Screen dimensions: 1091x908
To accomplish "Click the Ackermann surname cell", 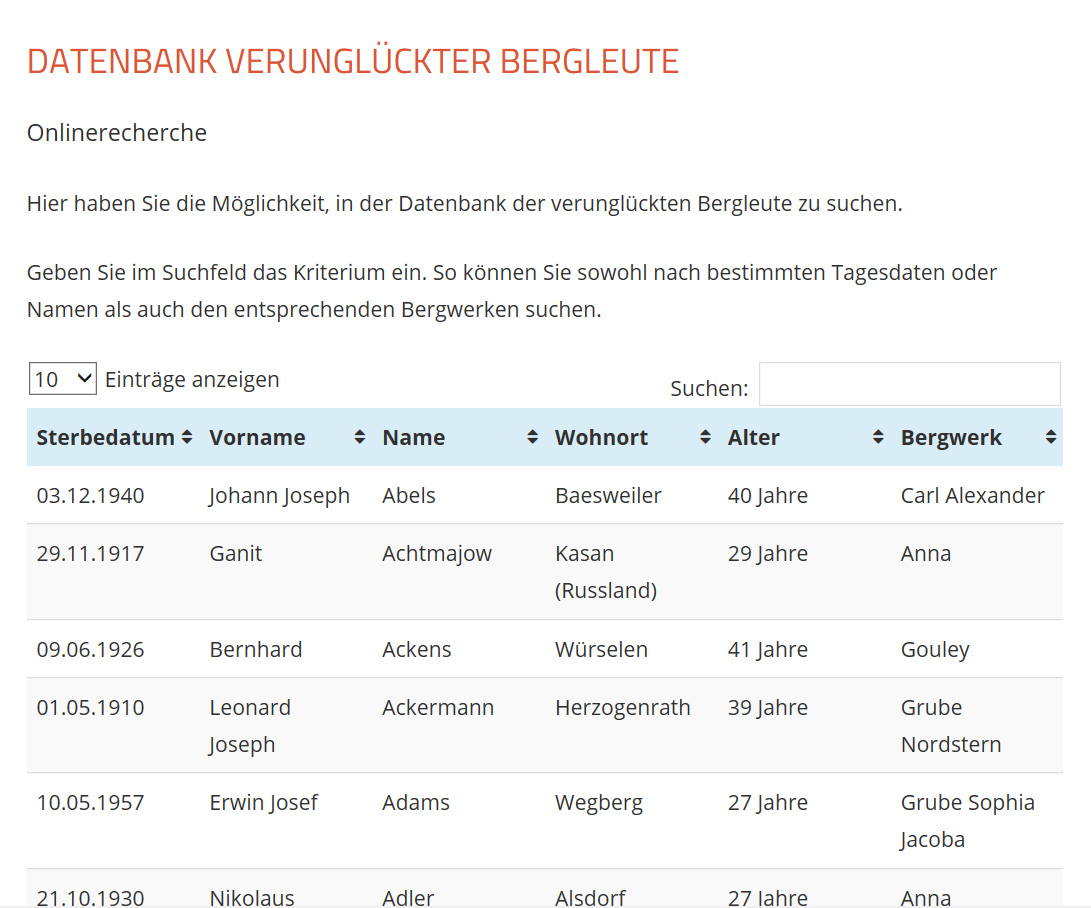I will coord(438,707).
